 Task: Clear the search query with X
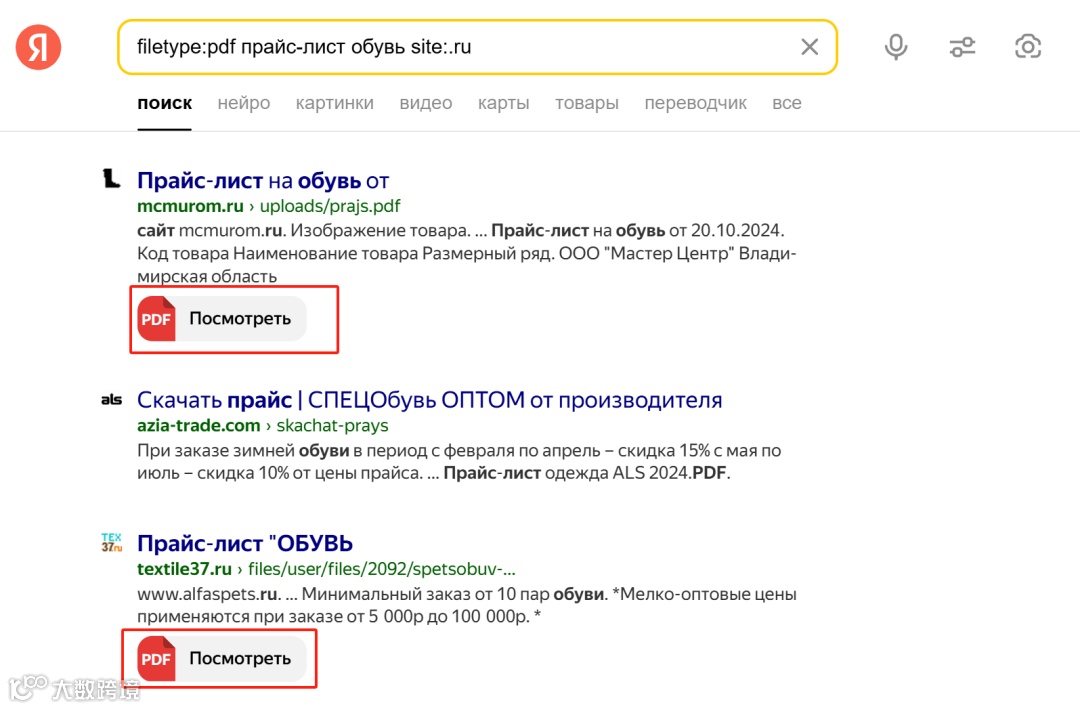(x=809, y=47)
